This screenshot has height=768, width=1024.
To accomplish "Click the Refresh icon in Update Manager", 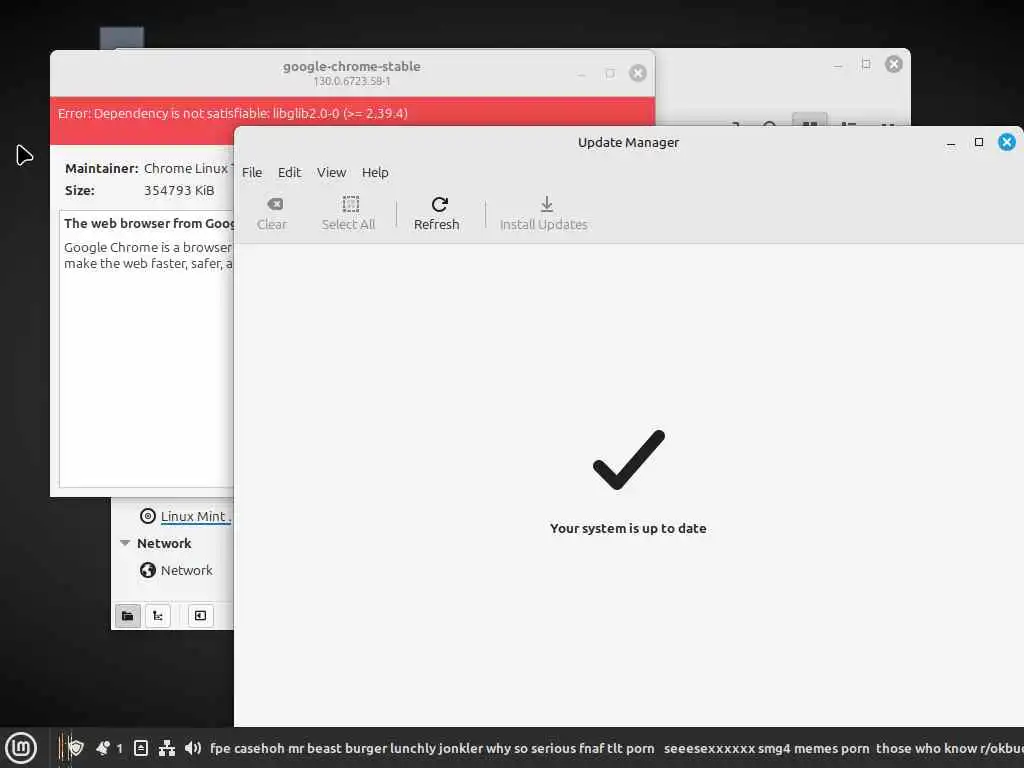I will pyautogui.click(x=440, y=204).
